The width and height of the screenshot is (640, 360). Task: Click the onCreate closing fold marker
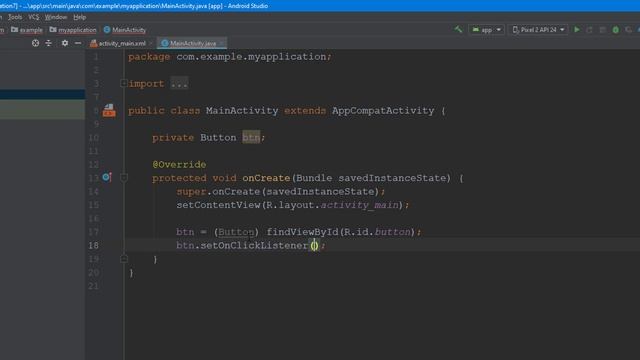pos(124,259)
